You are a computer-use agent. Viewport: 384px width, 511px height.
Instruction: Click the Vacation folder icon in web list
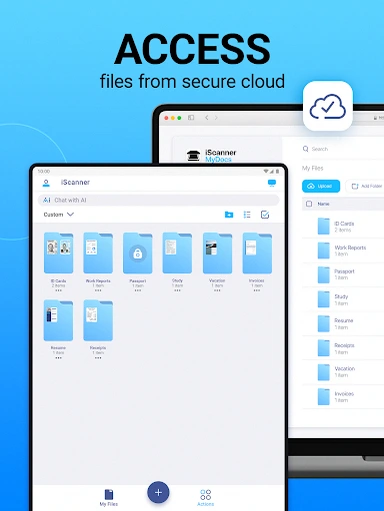coord(323,372)
